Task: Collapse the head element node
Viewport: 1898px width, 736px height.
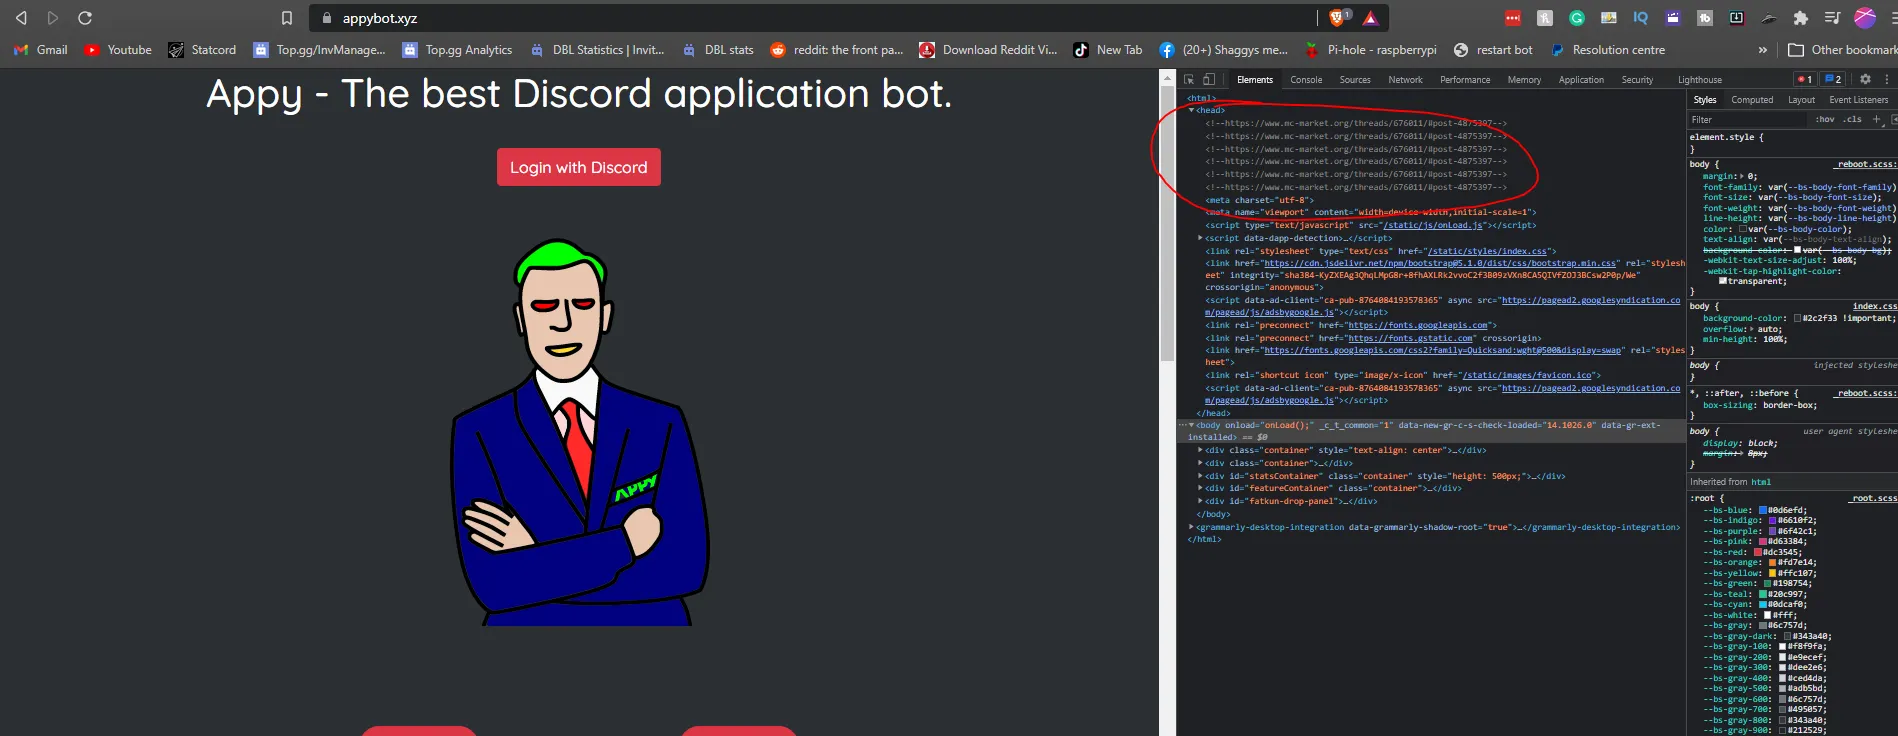Action: click(x=1192, y=111)
